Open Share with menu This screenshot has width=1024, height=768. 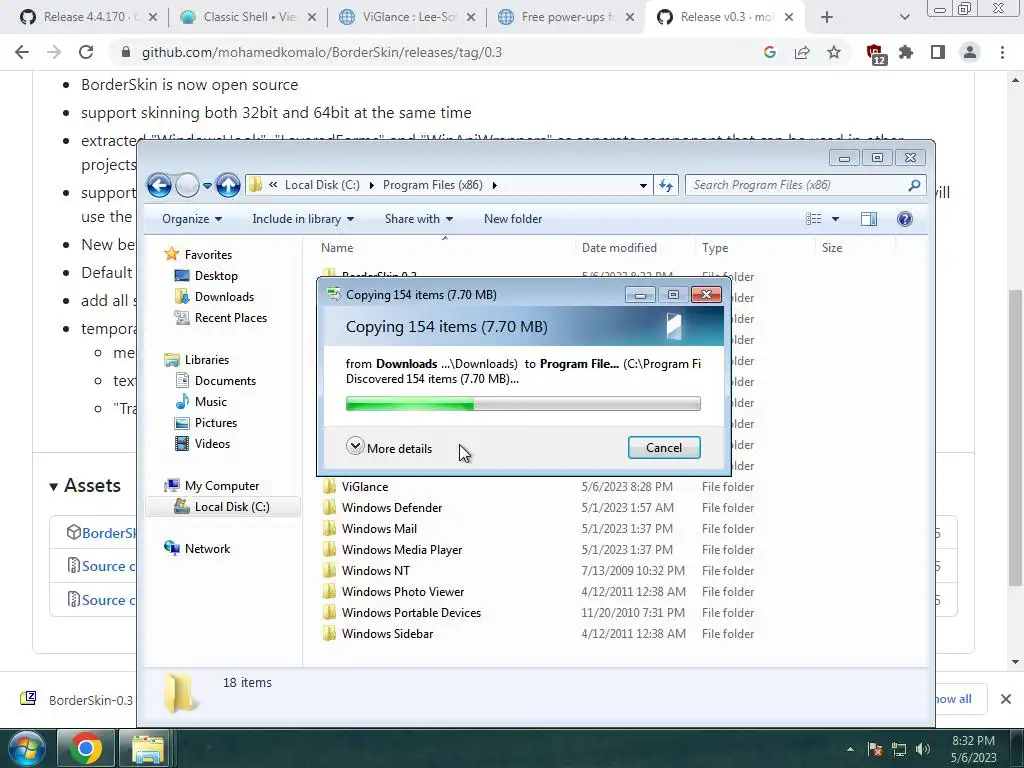tap(419, 219)
